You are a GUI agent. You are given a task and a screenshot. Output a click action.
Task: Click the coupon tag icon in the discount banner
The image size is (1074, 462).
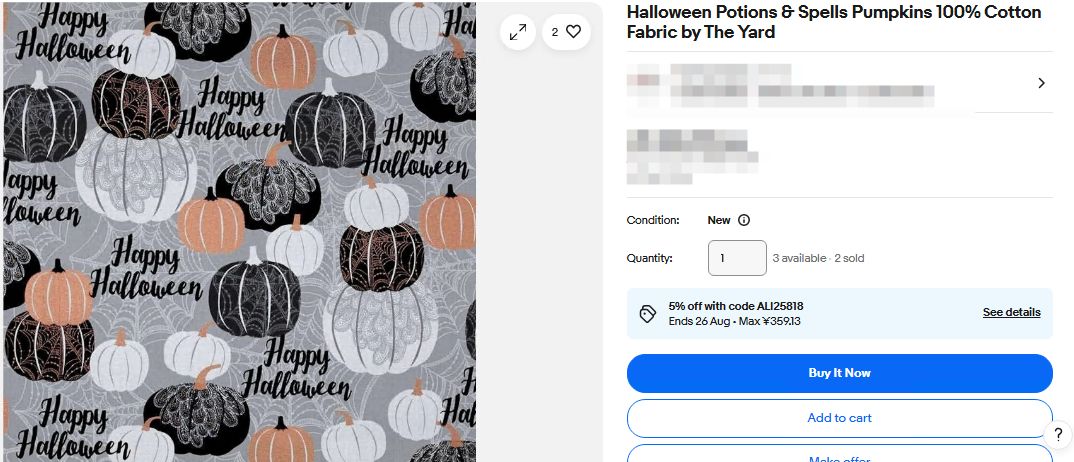[647, 314]
